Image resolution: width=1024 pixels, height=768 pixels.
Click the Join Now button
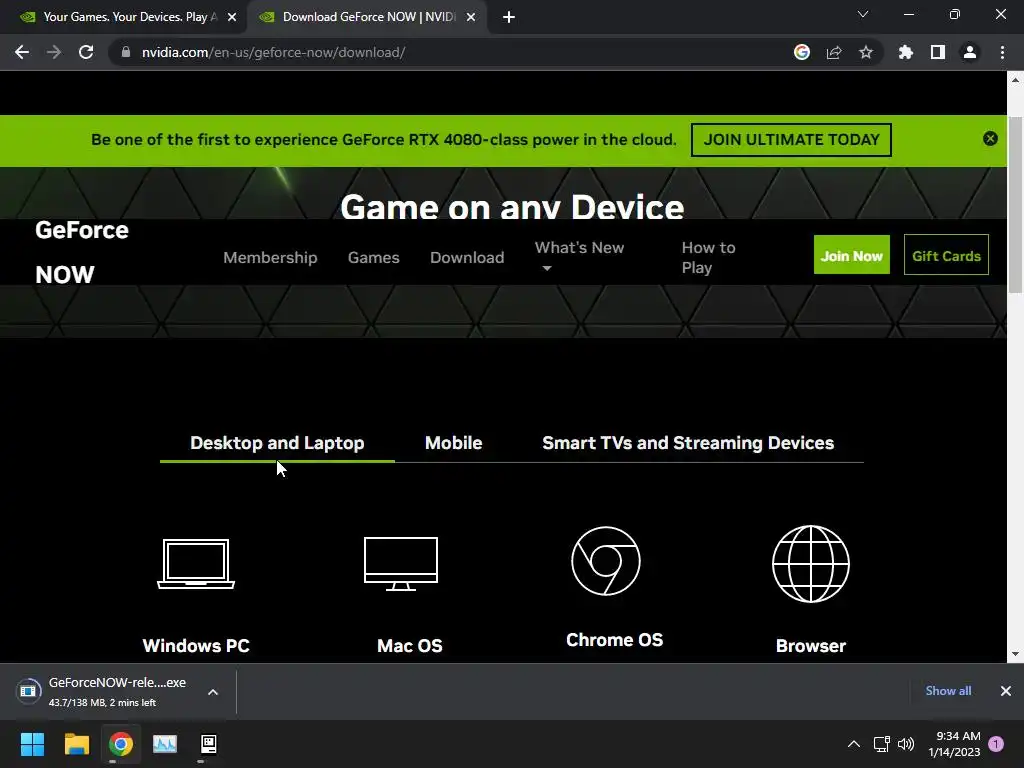pos(852,255)
